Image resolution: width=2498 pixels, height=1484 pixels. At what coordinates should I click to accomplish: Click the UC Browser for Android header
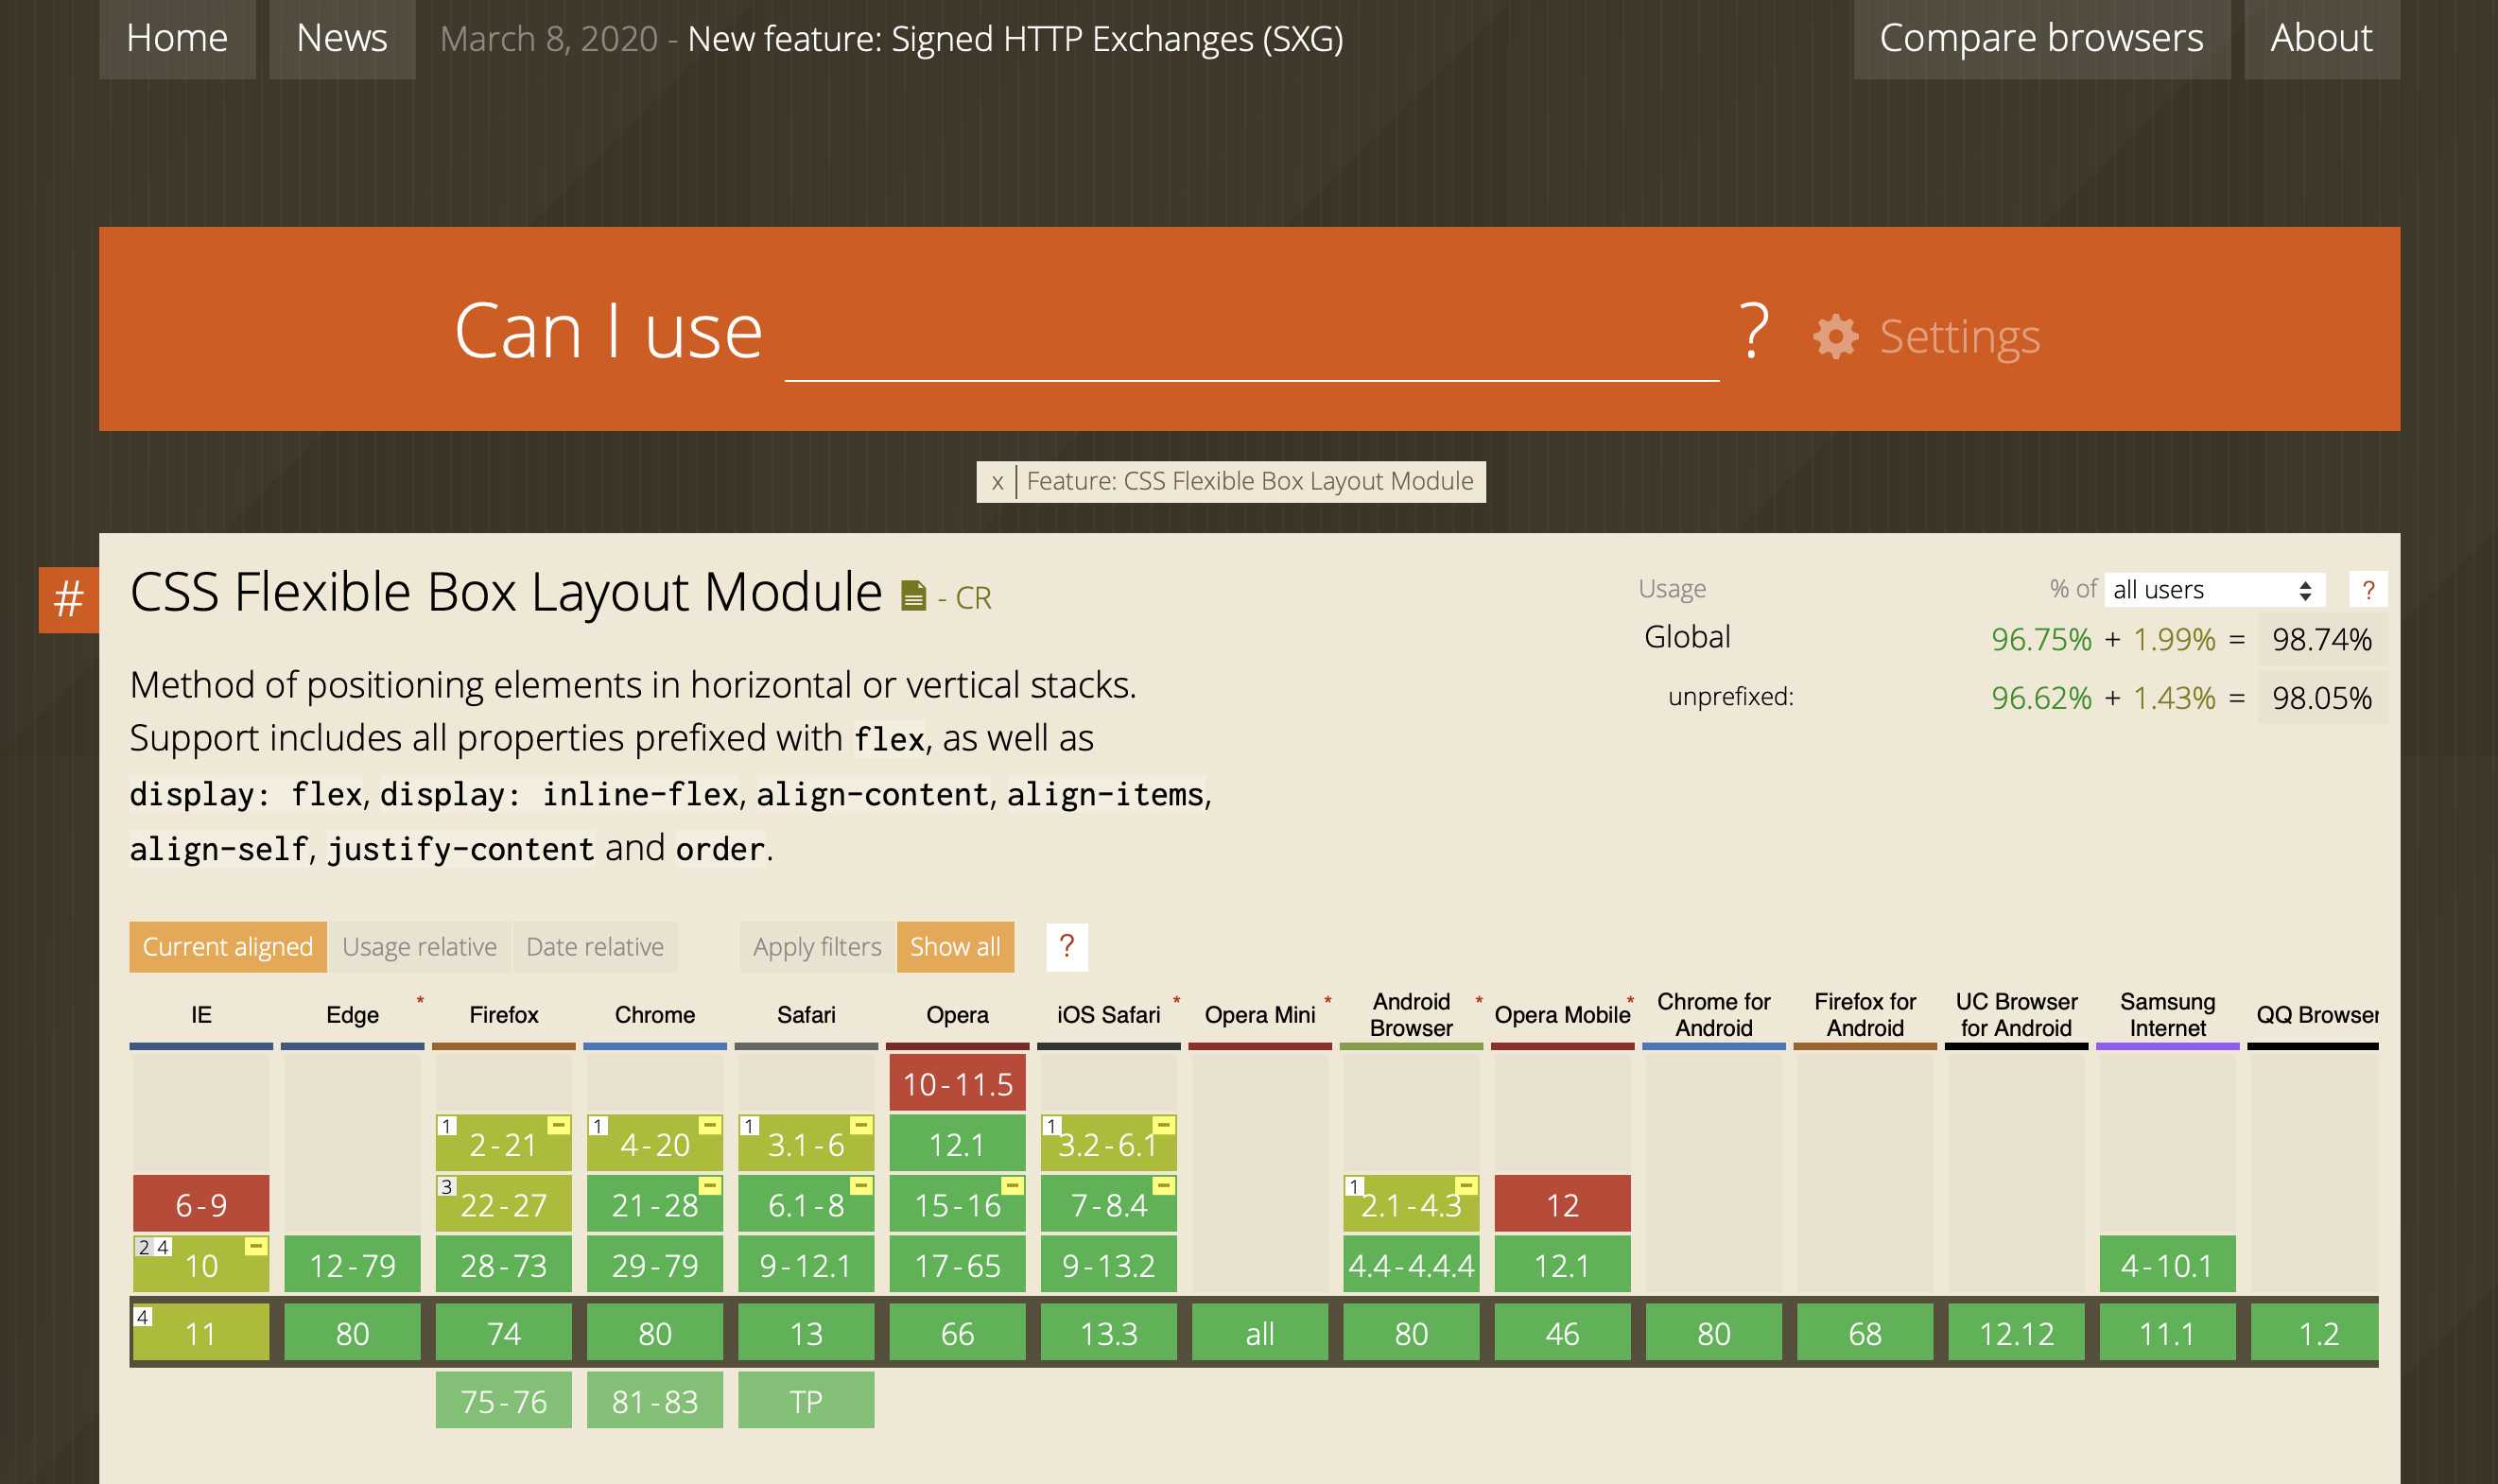2016,1015
